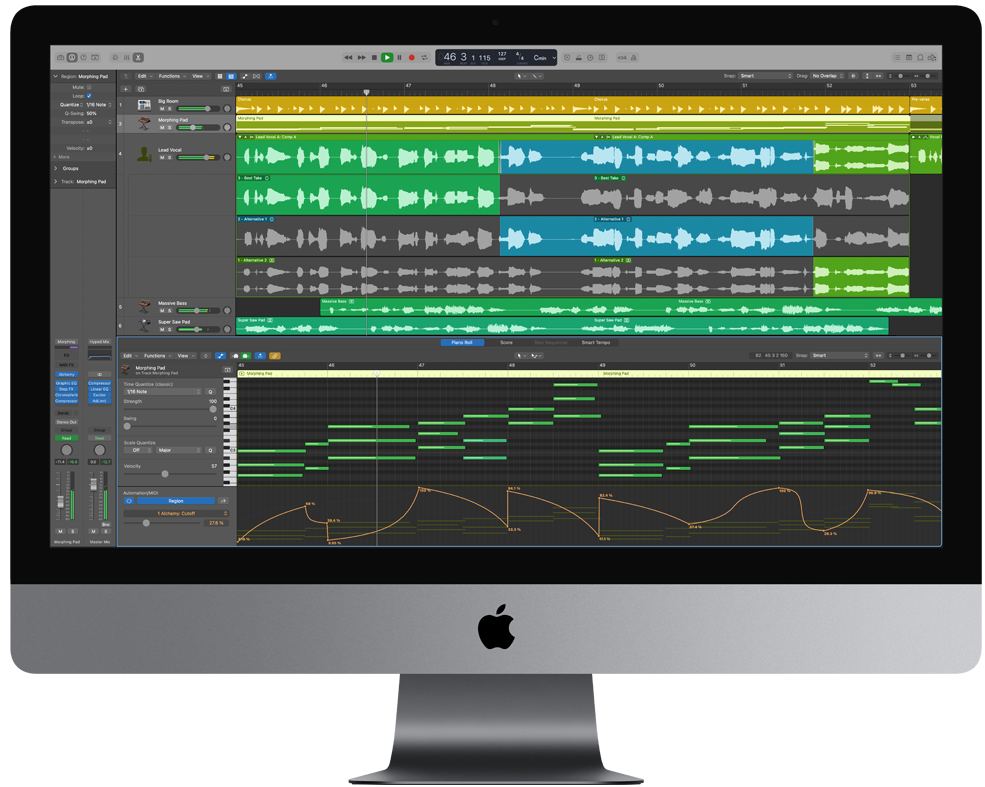The width and height of the screenshot is (985, 787).
Task: Toggle the yellow Link button in Piano Roll
Action: (x=275, y=356)
